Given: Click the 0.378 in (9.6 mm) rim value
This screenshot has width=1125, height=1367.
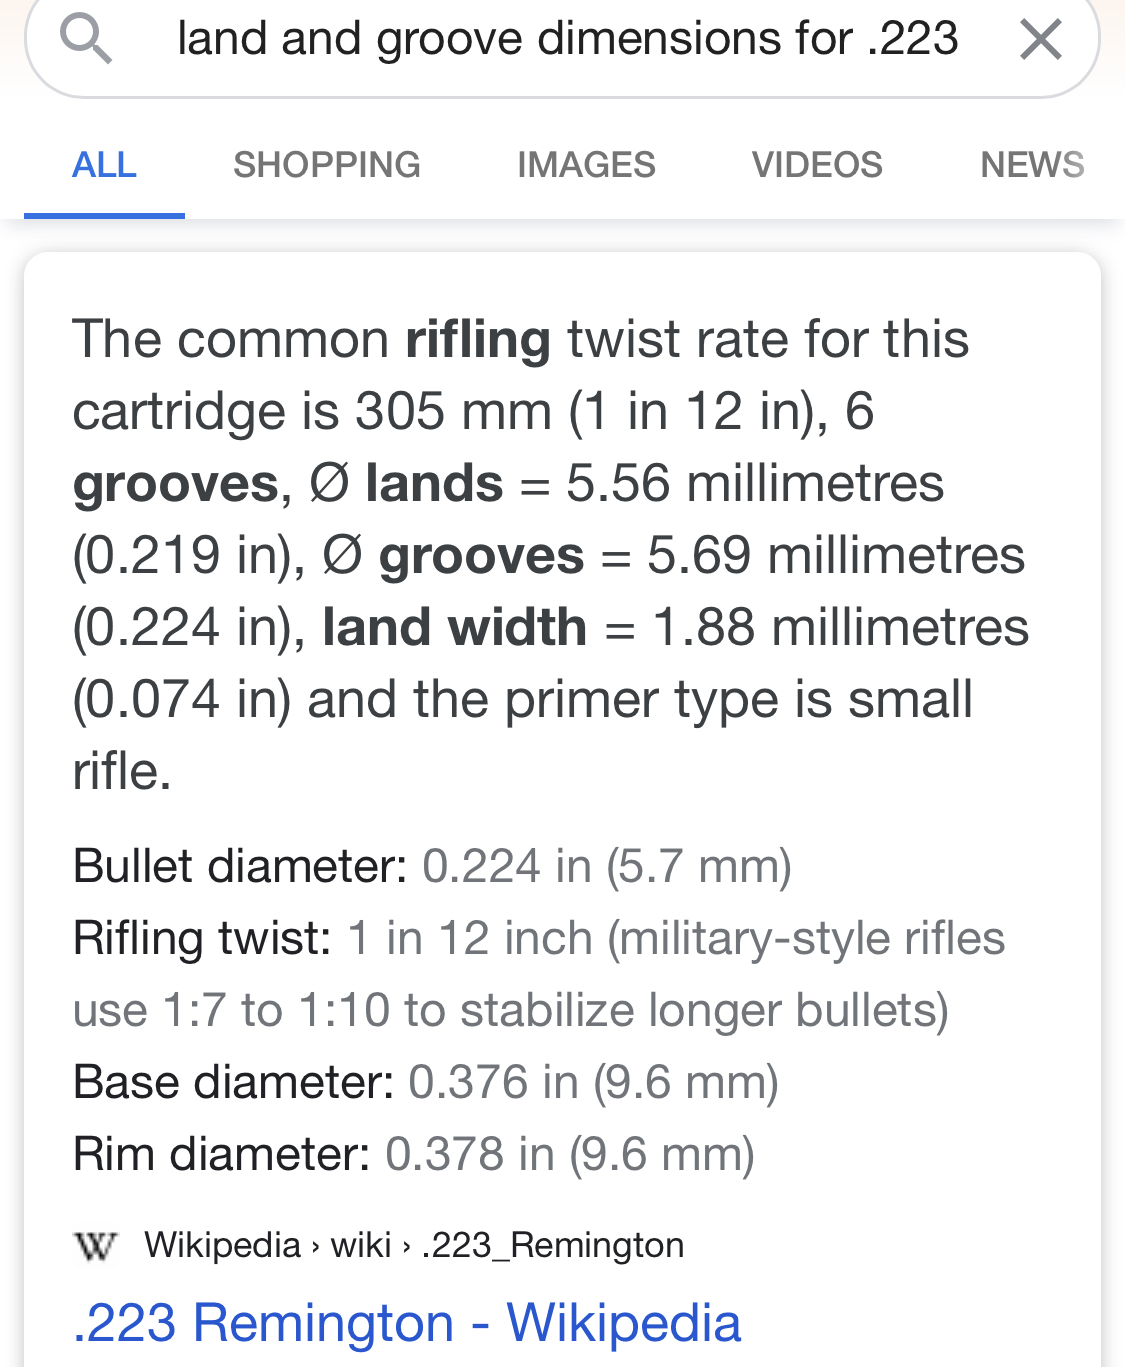Looking at the screenshot, I should click(570, 1154).
